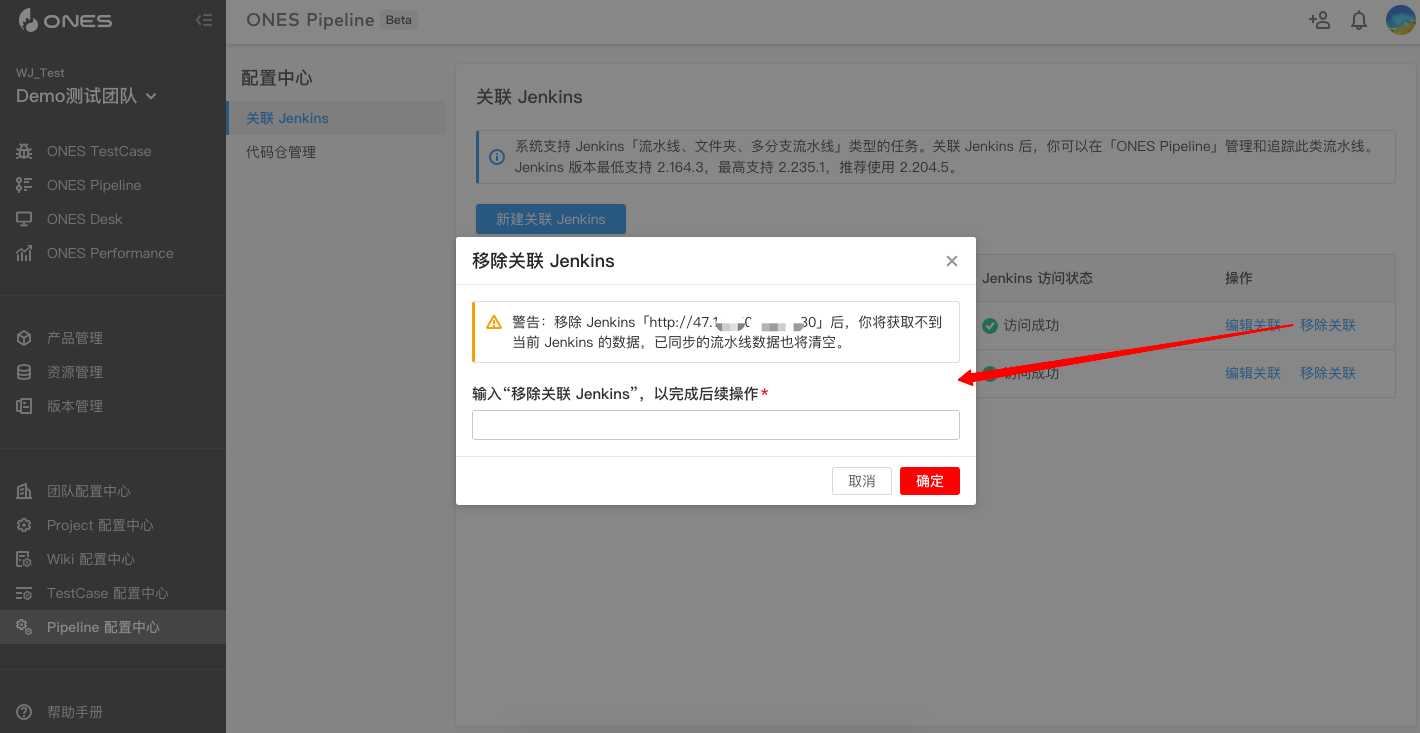Open ONES TestCase from sidebar
The height and width of the screenshot is (733, 1420).
99,151
